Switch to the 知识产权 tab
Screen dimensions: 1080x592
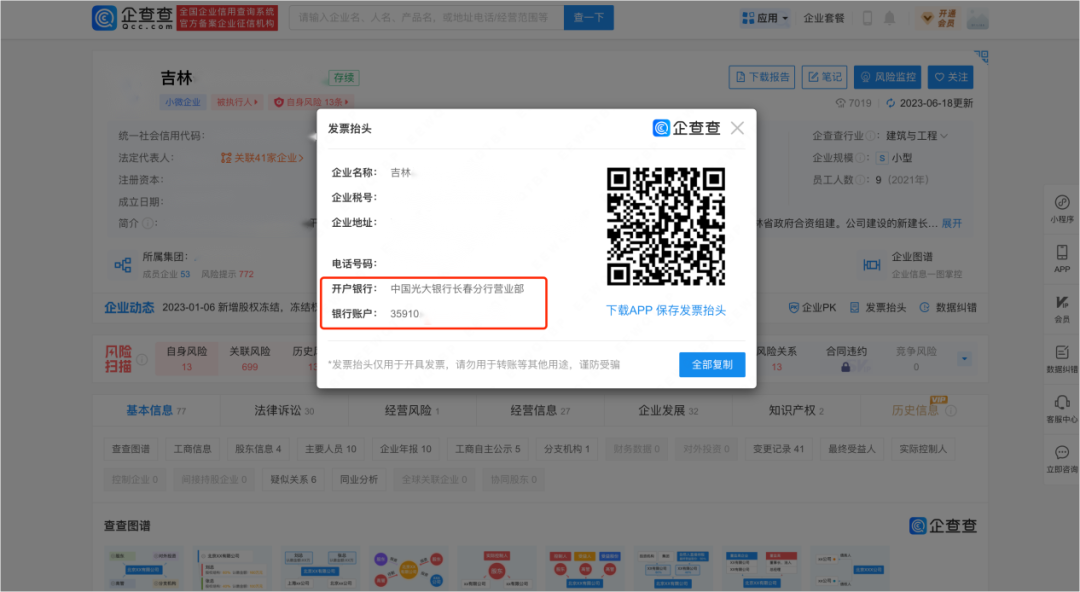pos(796,410)
